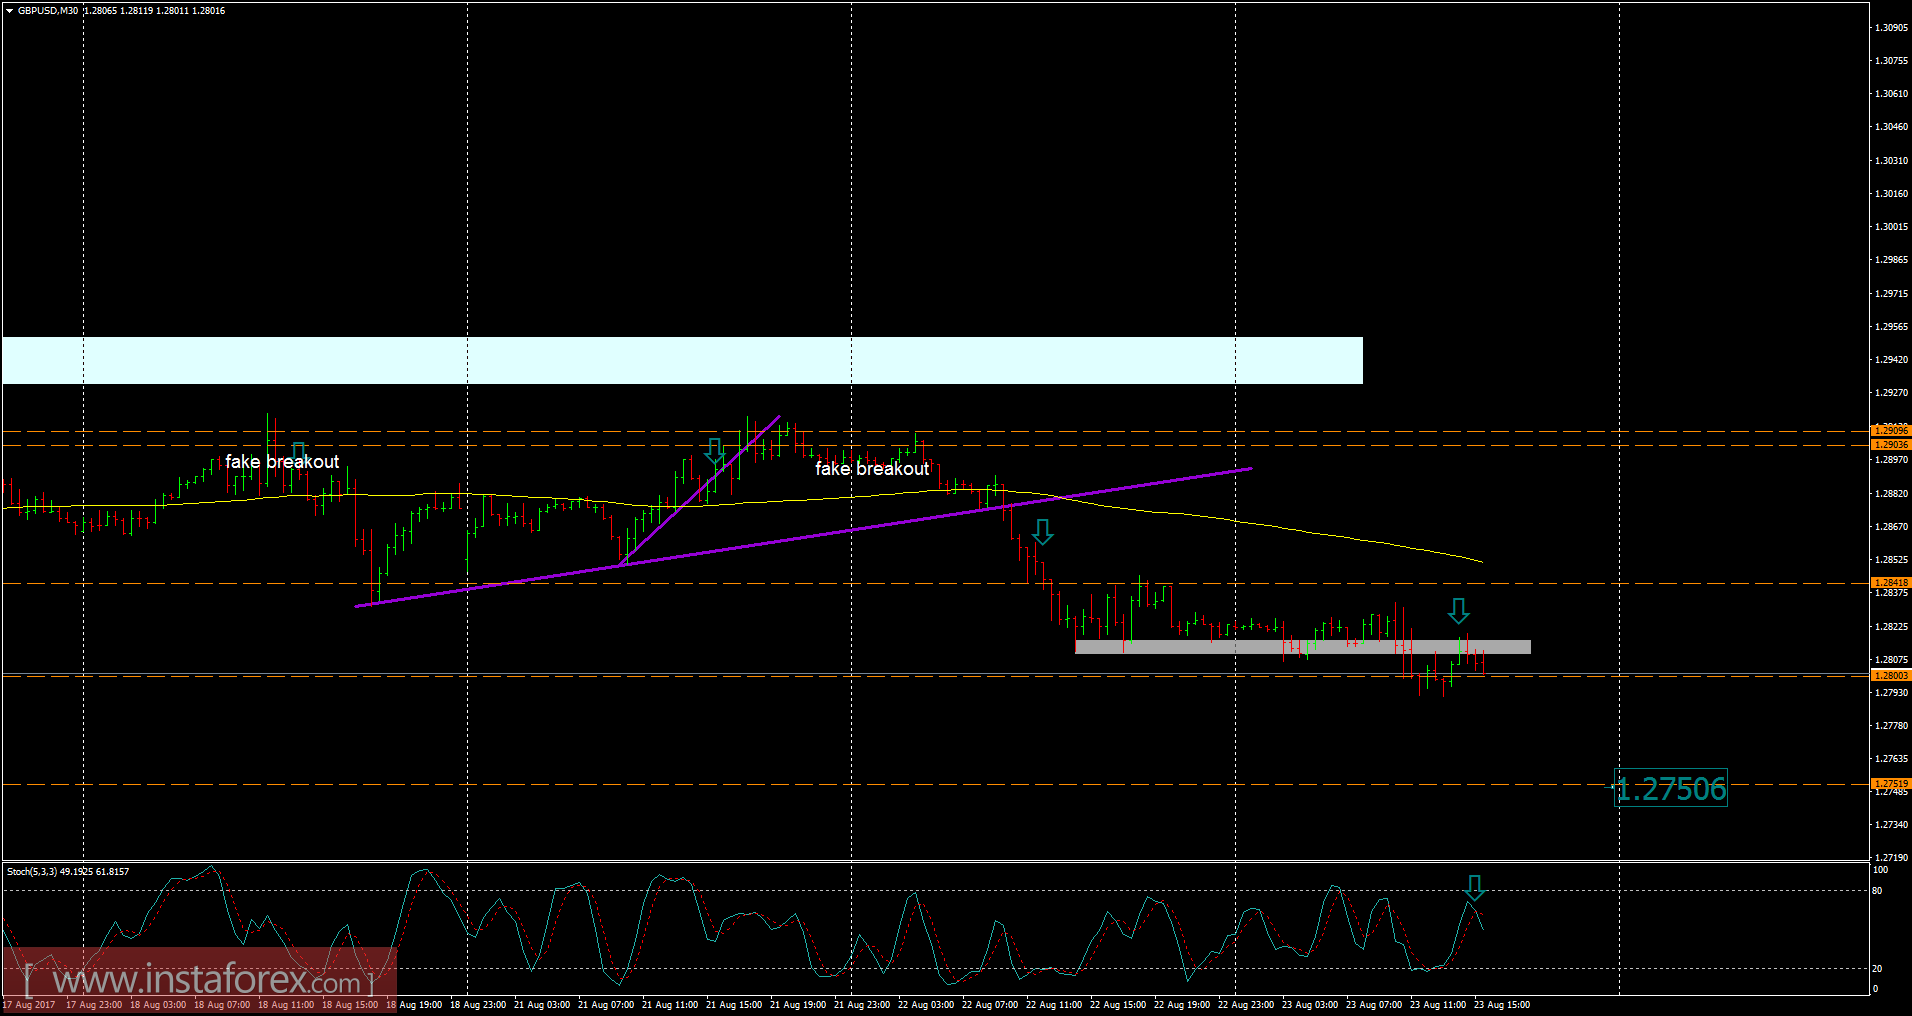Image resolution: width=1912 pixels, height=1016 pixels.
Task: Select the 'fake breakout' label near 18 Aug peak
Action: [282, 461]
